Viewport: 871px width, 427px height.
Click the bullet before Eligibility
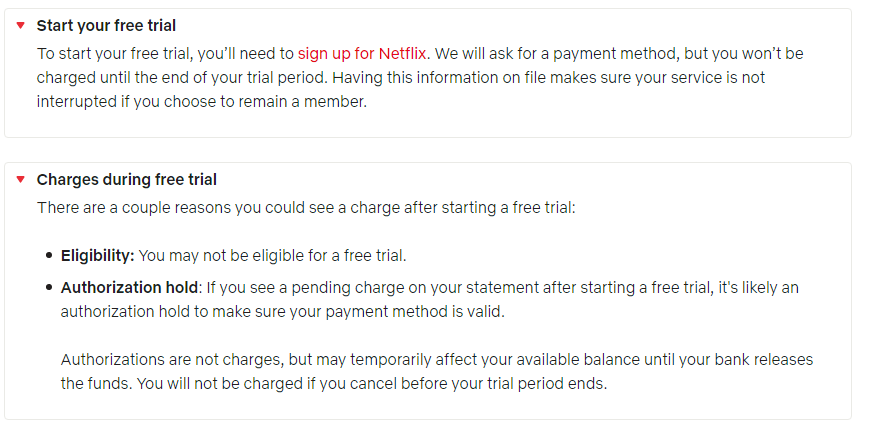(49, 256)
